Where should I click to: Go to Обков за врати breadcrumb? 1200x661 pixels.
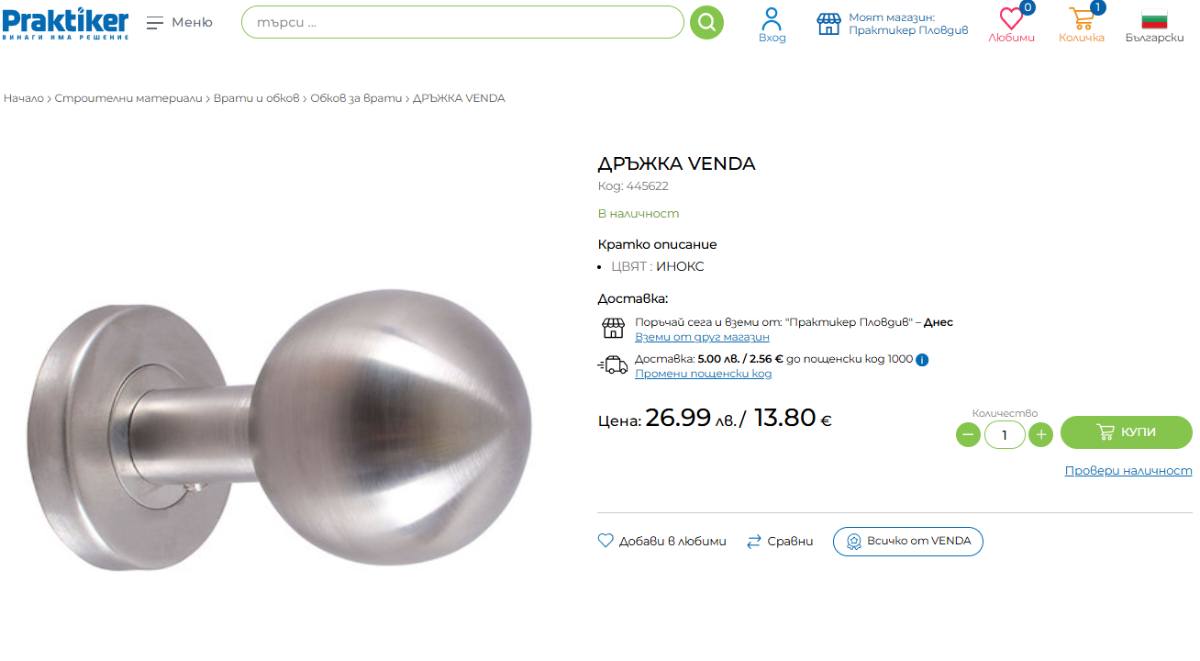coord(356,98)
